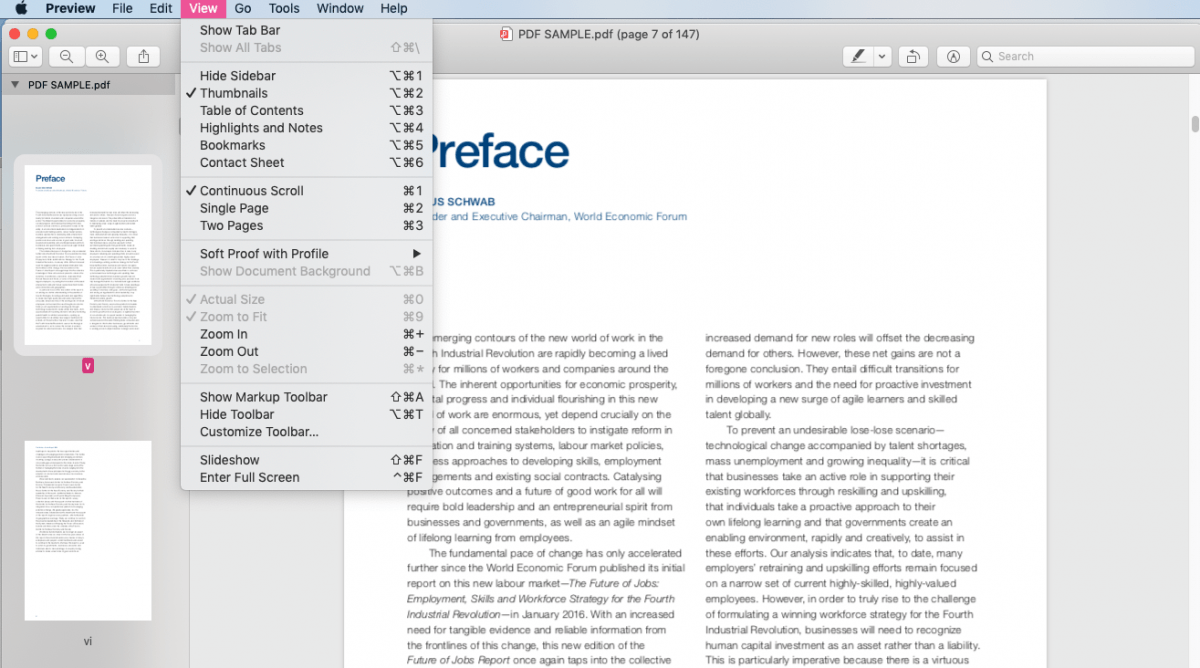This screenshot has height=668, width=1200.
Task: Close the open View menu
Action: (x=203, y=8)
